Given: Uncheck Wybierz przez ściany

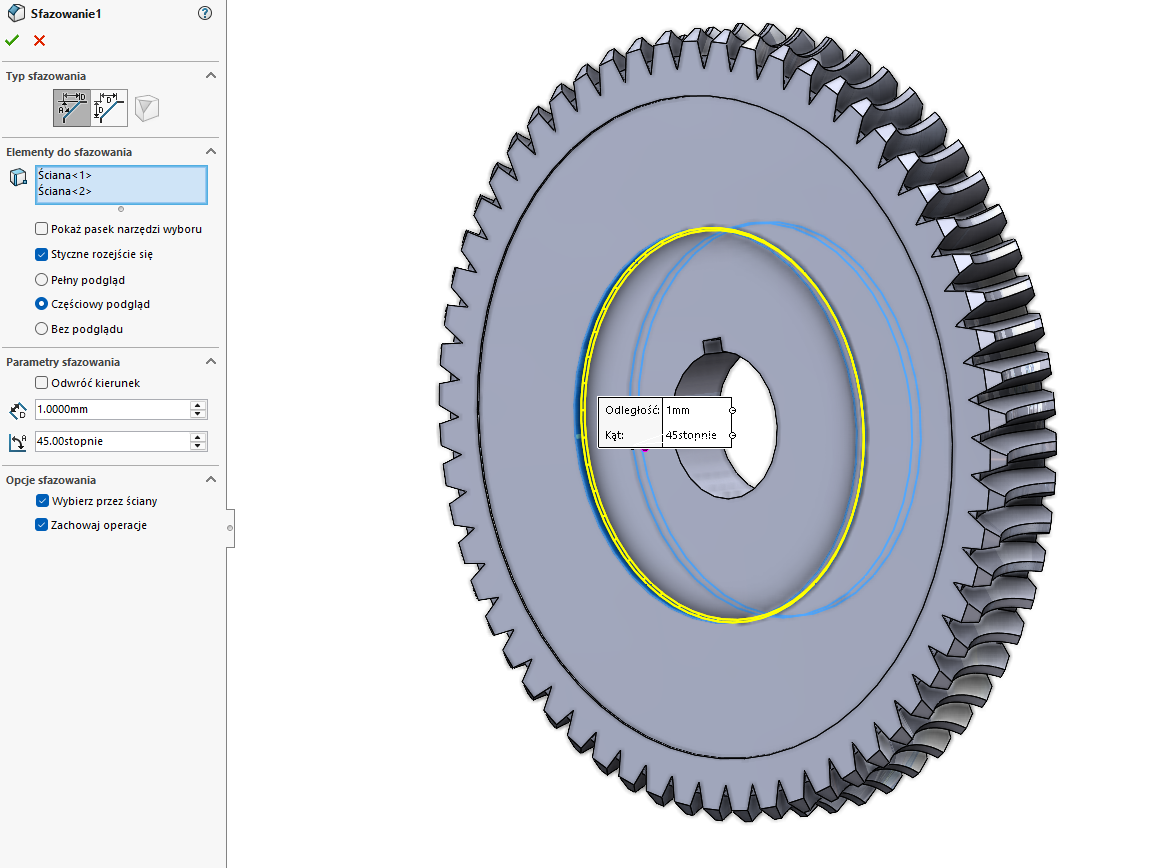Looking at the screenshot, I should pos(42,501).
